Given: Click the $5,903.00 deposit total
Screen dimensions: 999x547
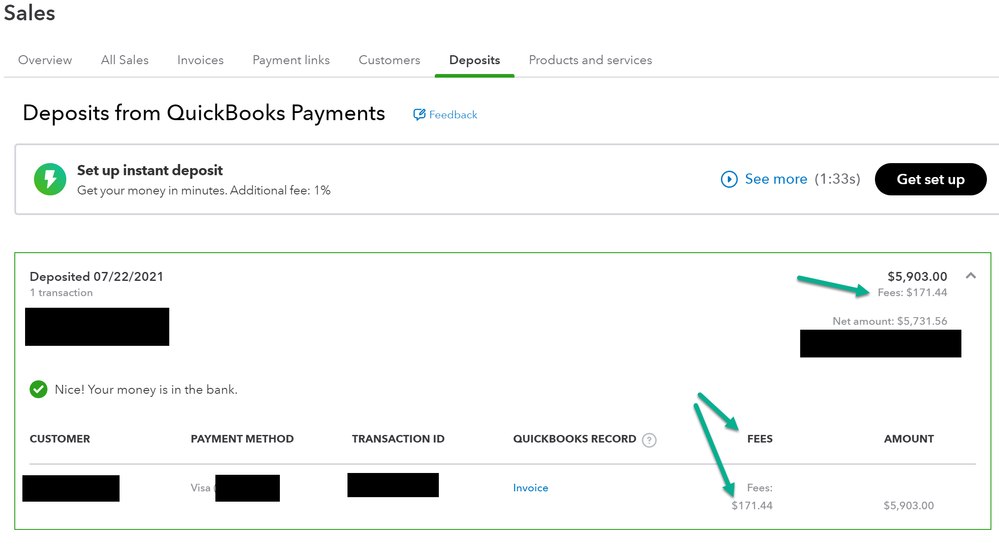Looking at the screenshot, I should [x=917, y=276].
